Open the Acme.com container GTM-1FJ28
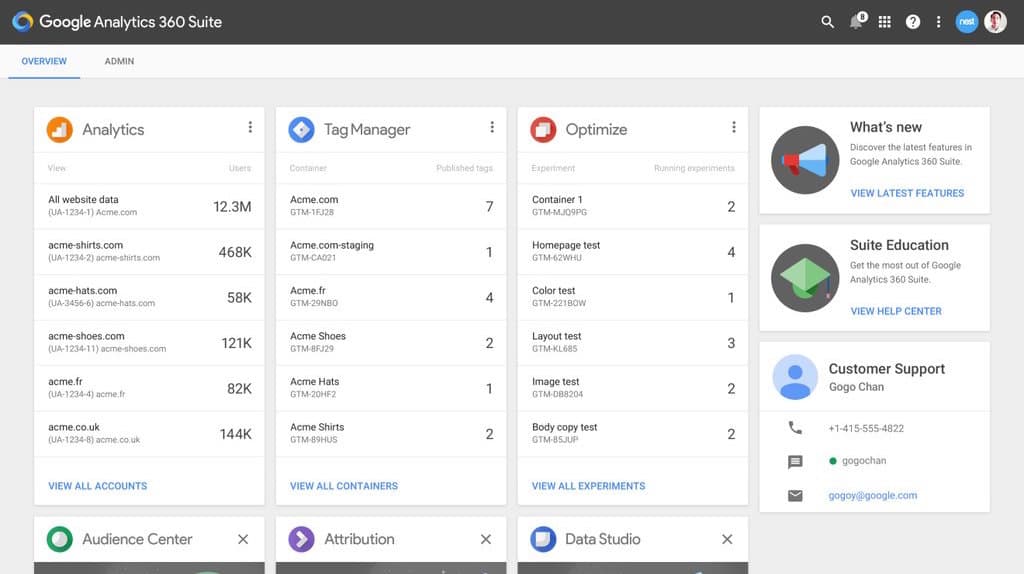 pos(391,206)
